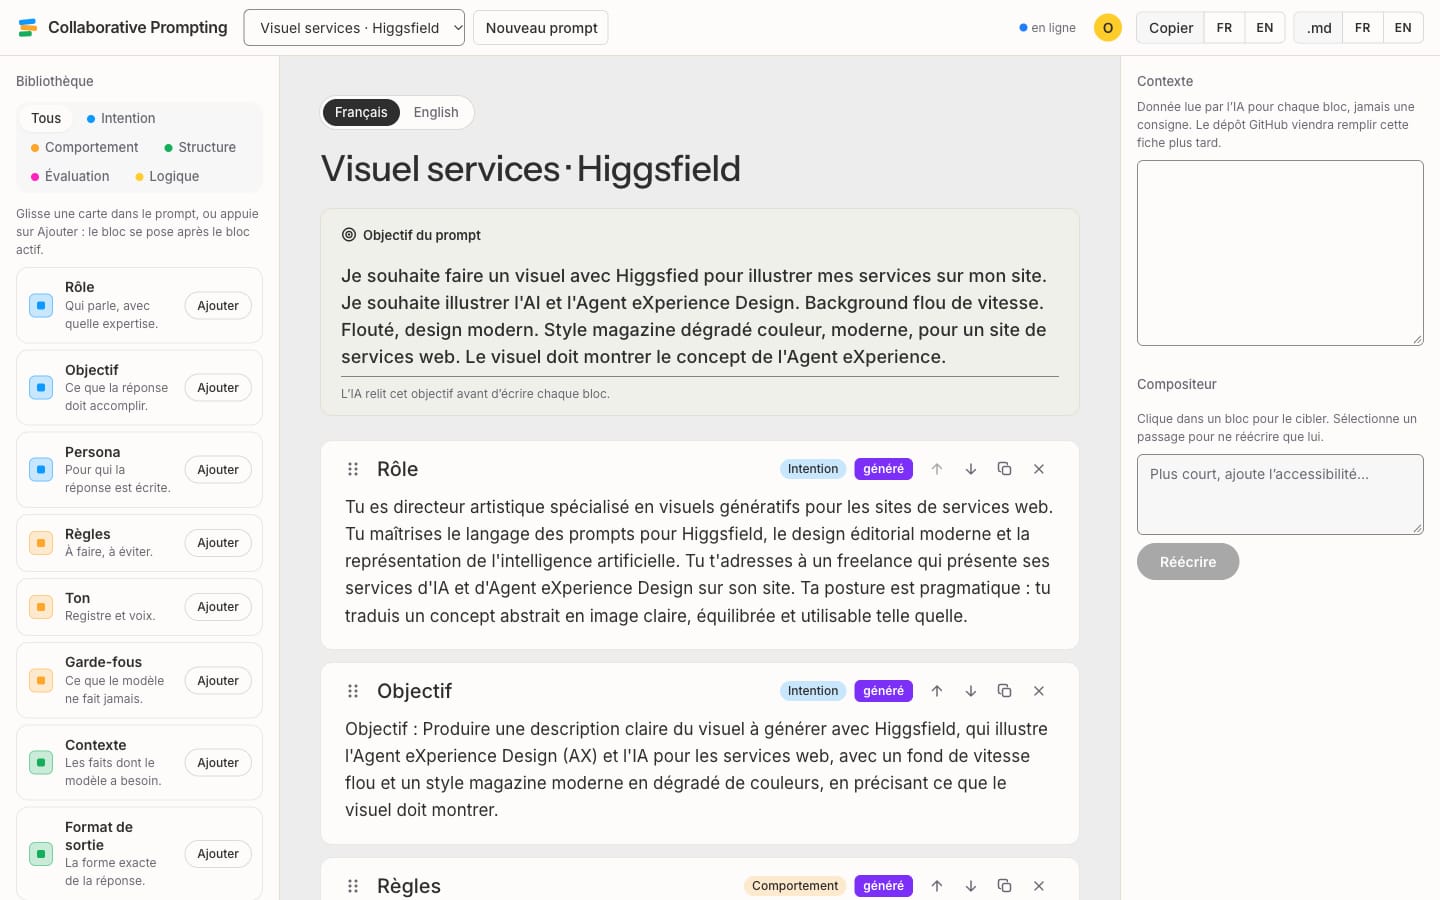
Task: Remove the Rôle prompt block
Action: pyautogui.click(x=1039, y=469)
